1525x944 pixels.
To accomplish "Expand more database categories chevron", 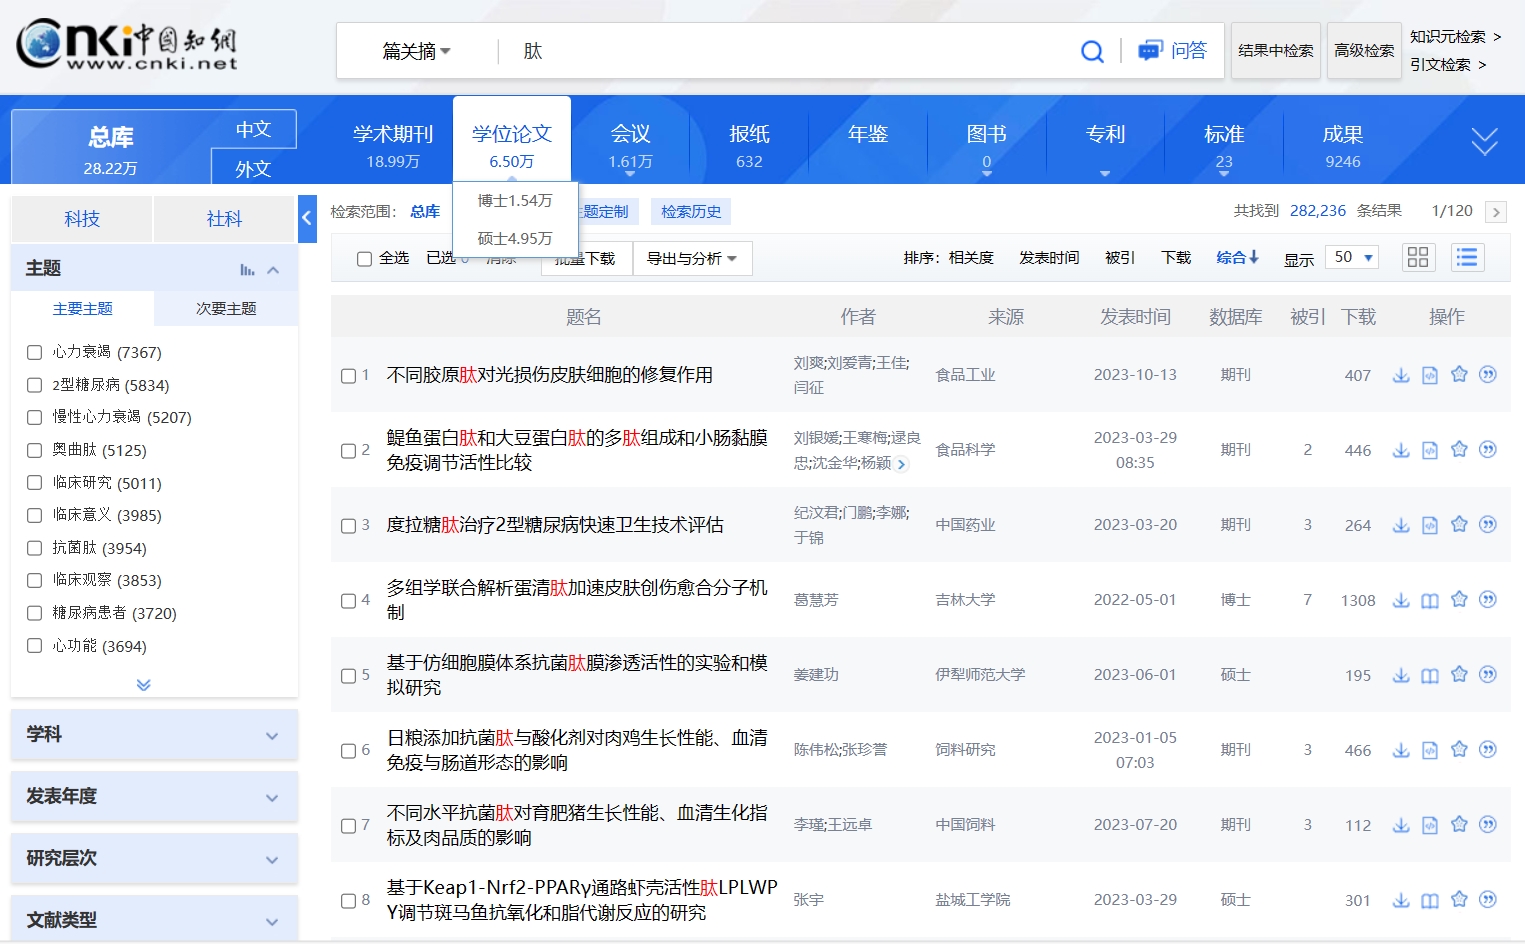I will (1484, 141).
